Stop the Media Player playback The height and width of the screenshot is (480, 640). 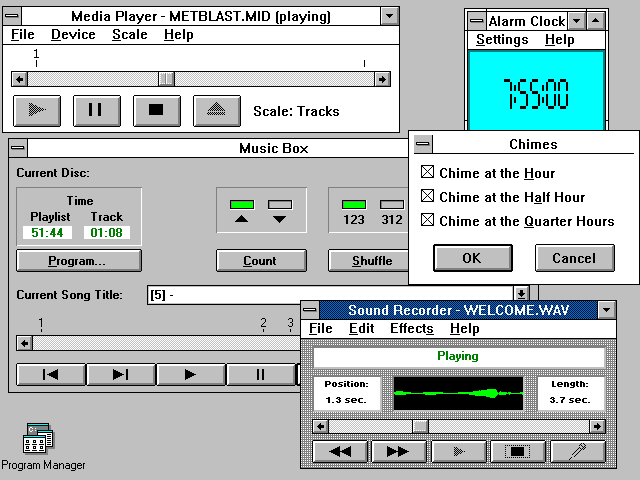[x=155, y=110]
